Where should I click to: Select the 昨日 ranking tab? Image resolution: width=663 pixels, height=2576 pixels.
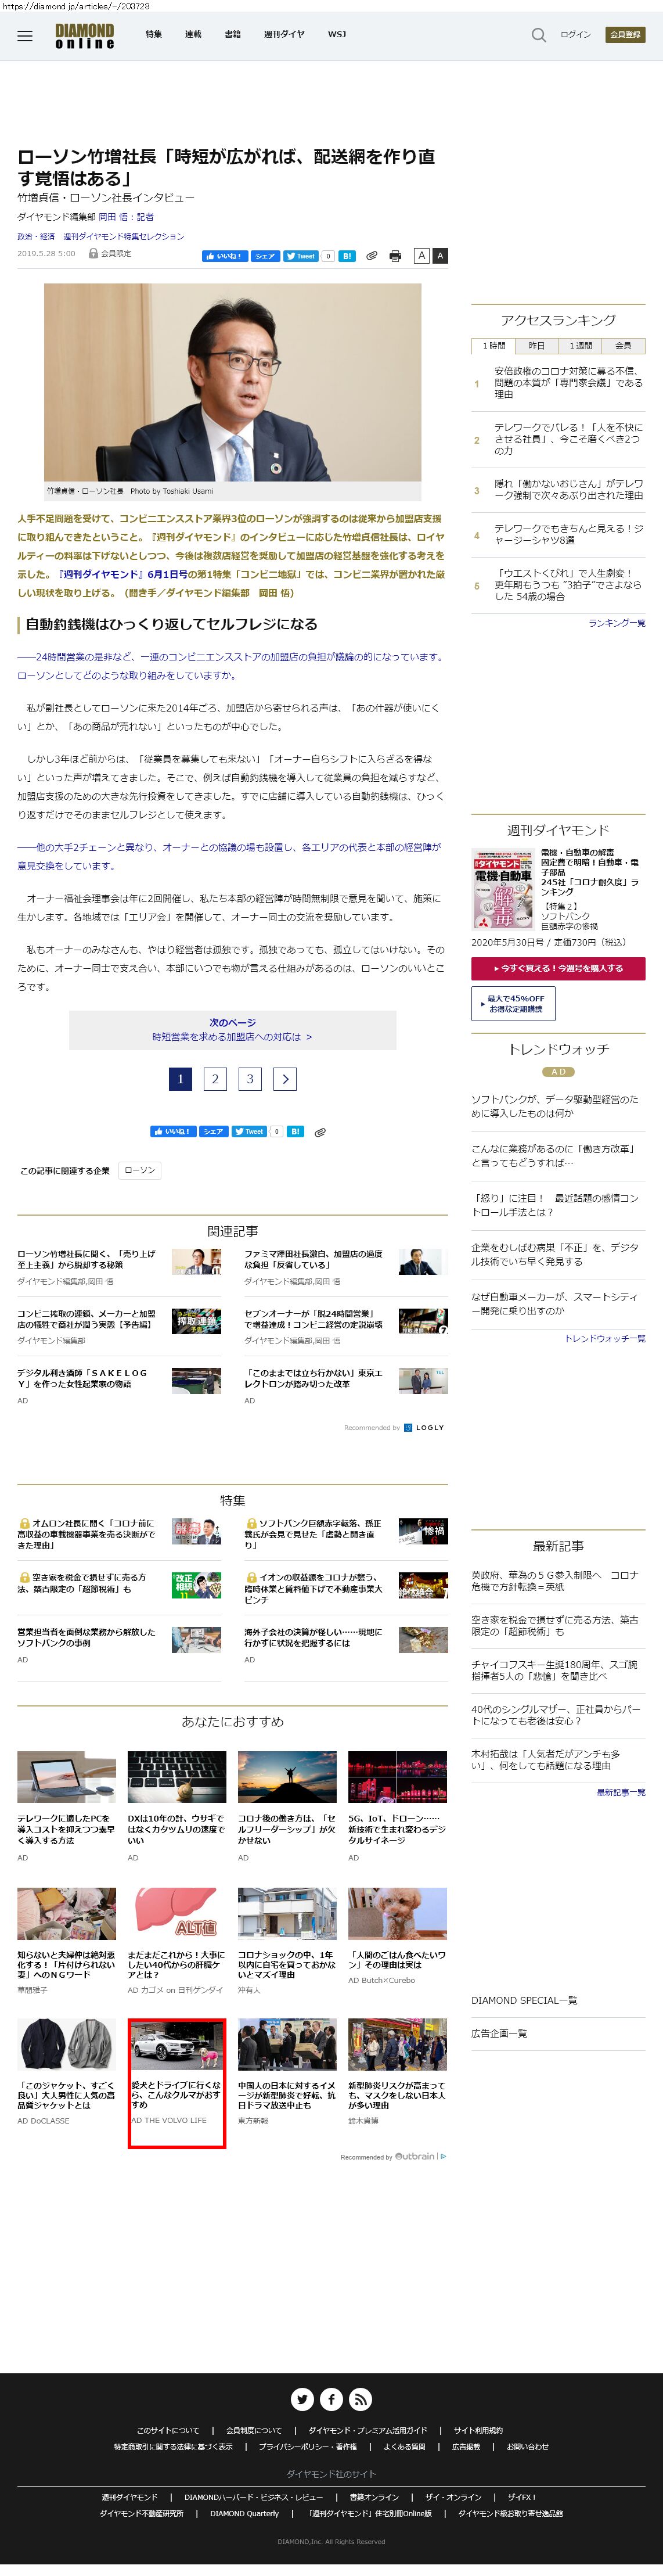click(x=537, y=346)
